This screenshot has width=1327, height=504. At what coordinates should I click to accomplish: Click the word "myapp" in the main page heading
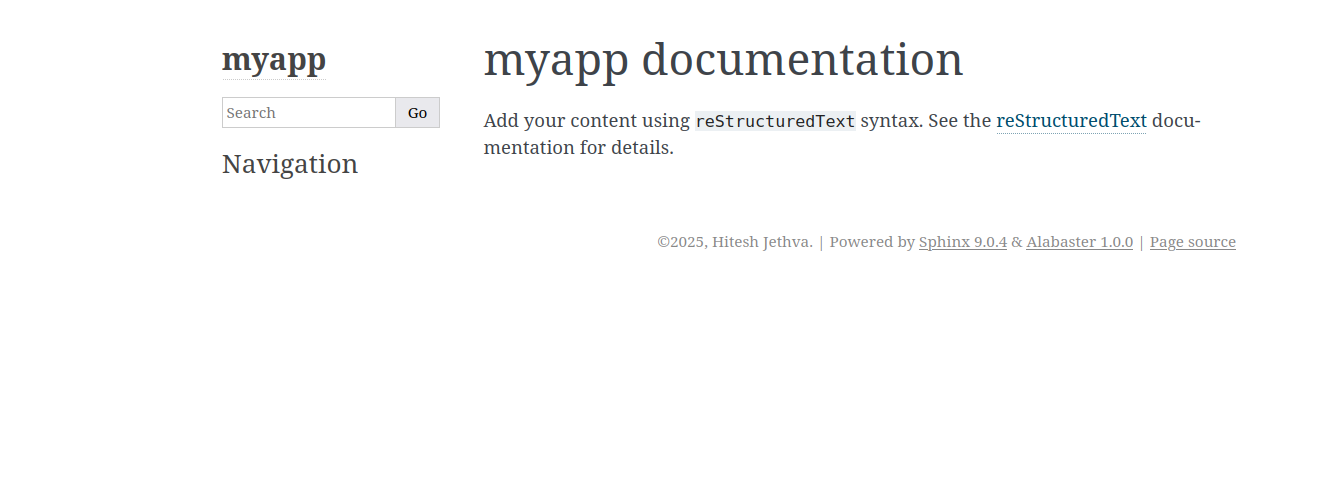coord(555,60)
